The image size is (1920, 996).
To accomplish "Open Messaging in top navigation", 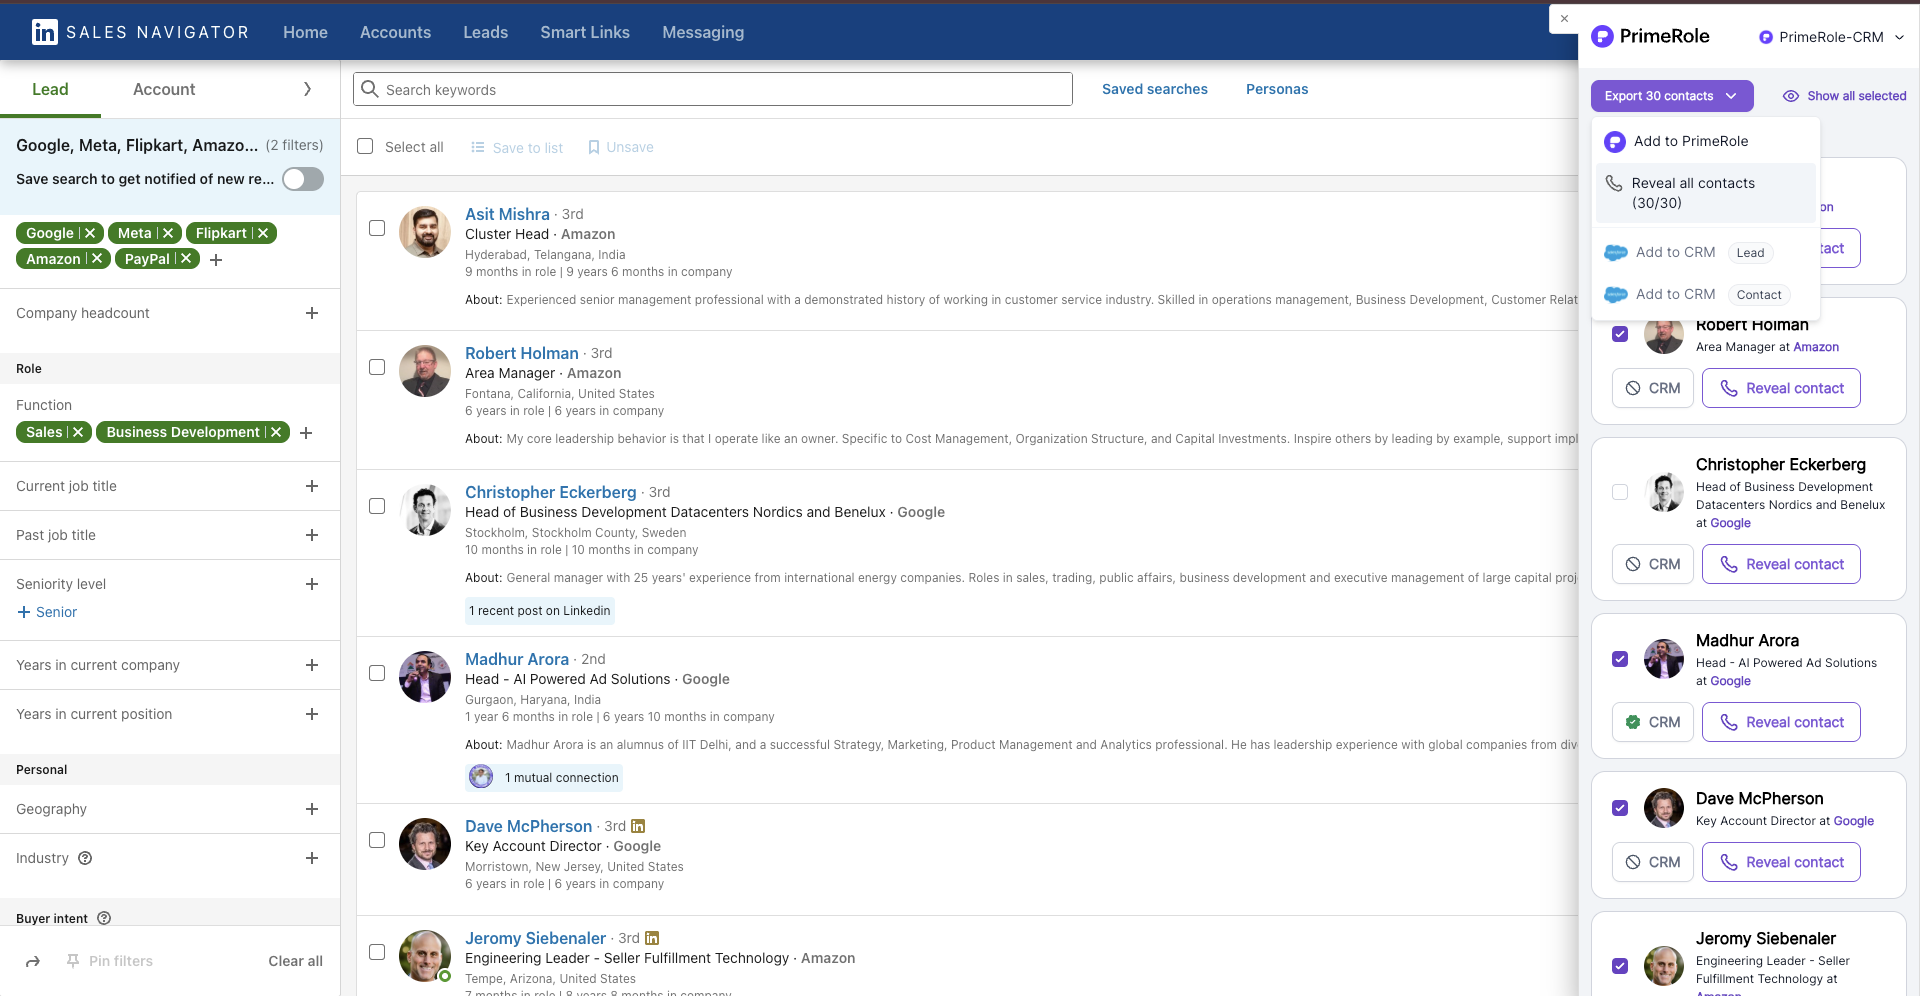I will 703,32.
